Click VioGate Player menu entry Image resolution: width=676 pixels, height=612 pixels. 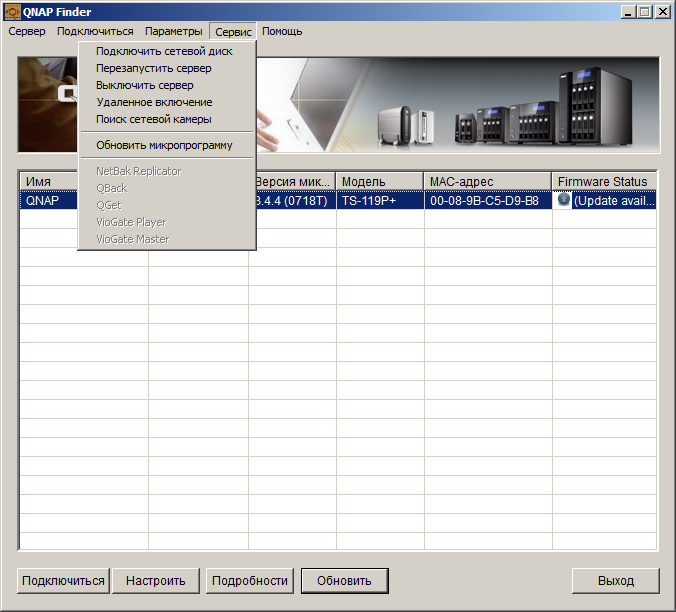168,222
